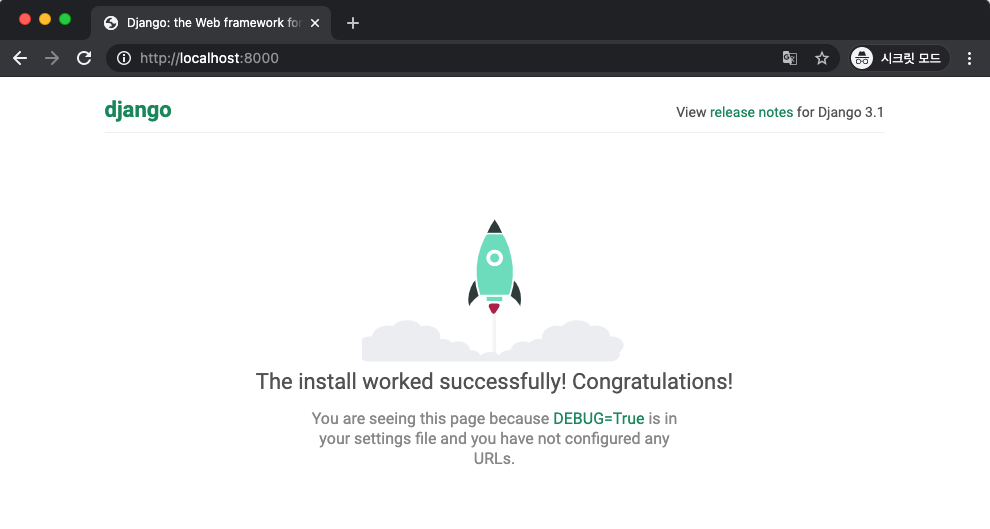Reload the localhost page

(84, 58)
